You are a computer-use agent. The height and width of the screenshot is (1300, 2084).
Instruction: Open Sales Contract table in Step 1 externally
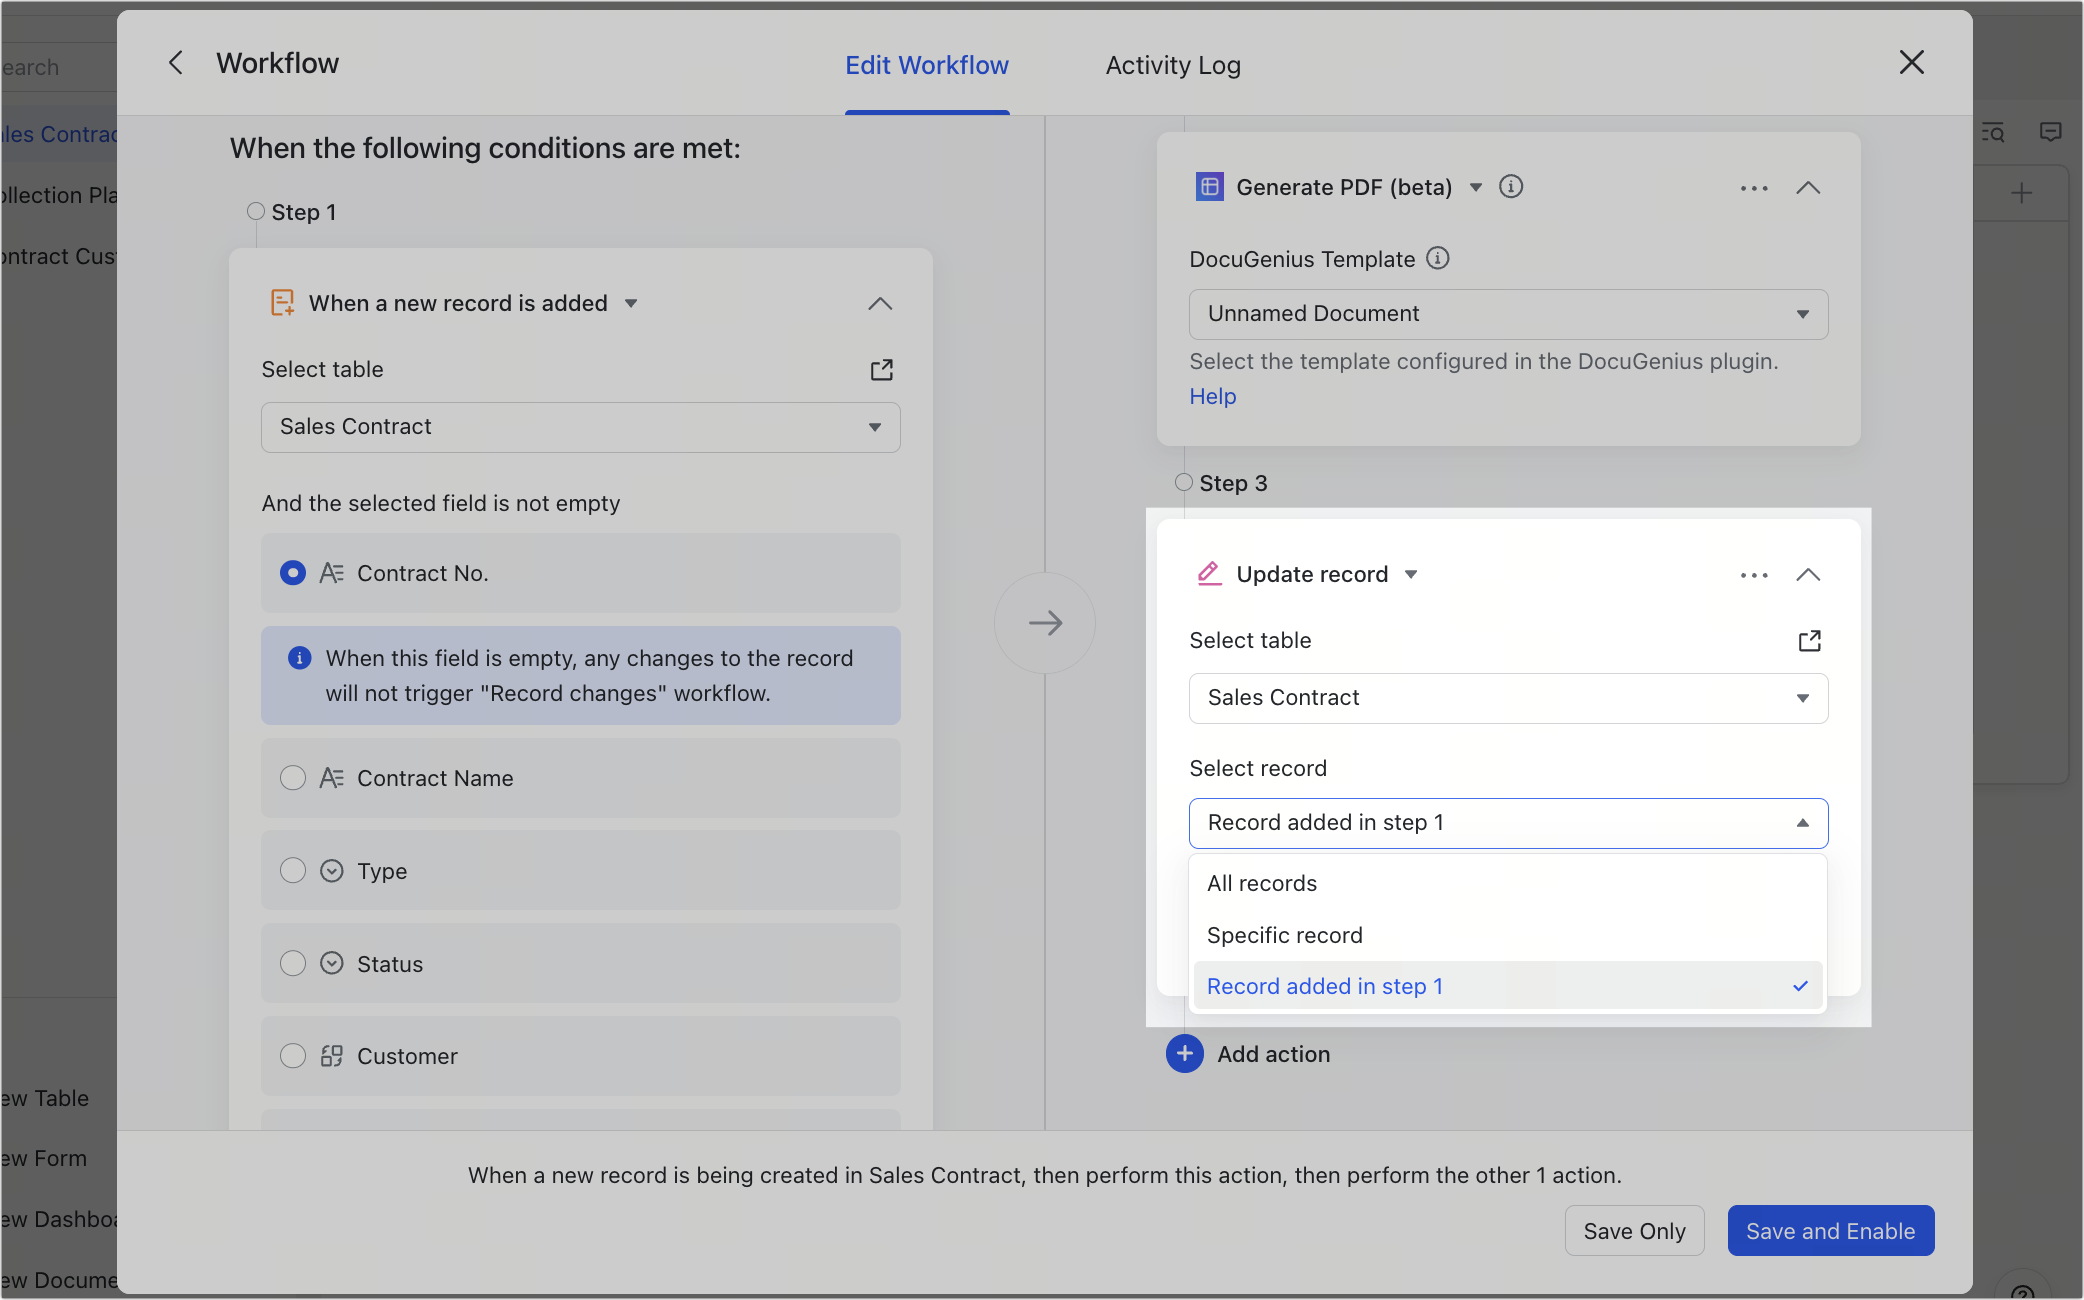881,370
